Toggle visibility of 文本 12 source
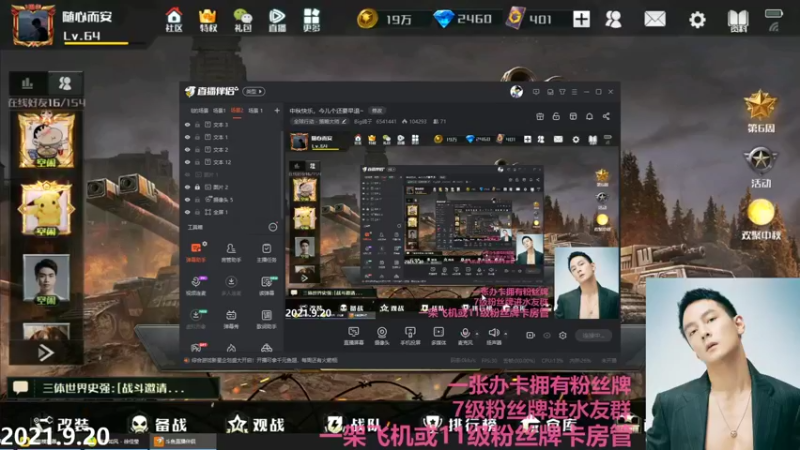The height and width of the screenshot is (450, 800). click(x=188, y=162)
